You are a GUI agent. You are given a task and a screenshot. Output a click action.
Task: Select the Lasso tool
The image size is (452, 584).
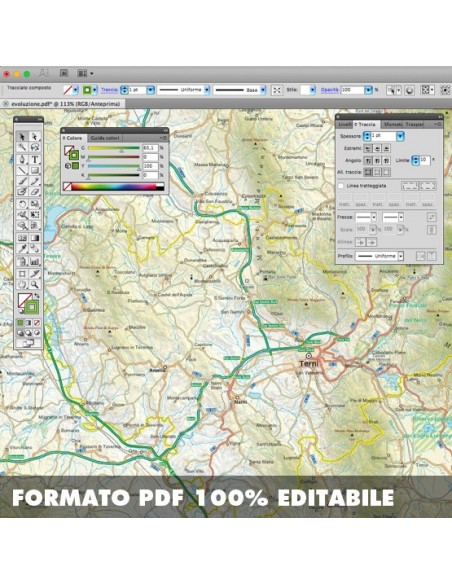(x=35, y=147)
